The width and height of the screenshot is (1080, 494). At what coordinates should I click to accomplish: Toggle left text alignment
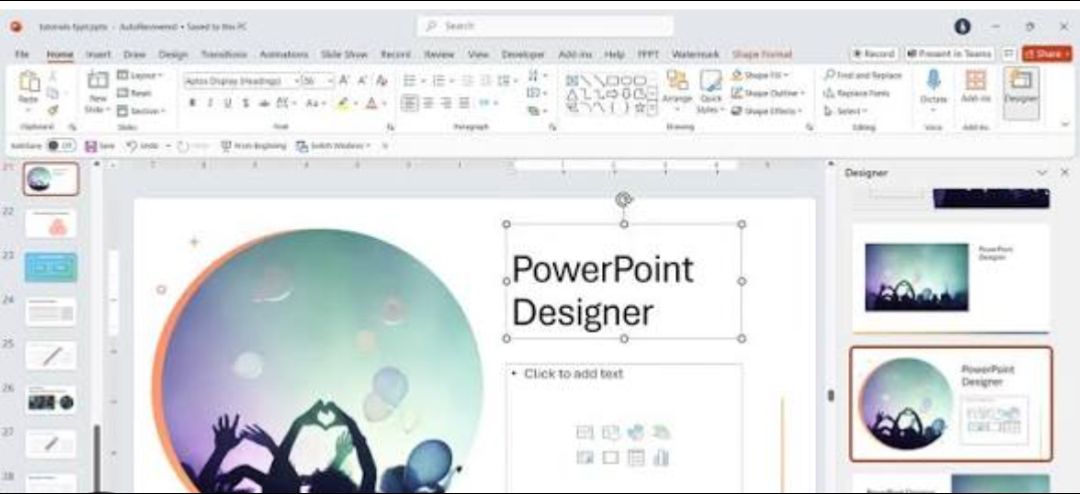click(x=410, y=103)
